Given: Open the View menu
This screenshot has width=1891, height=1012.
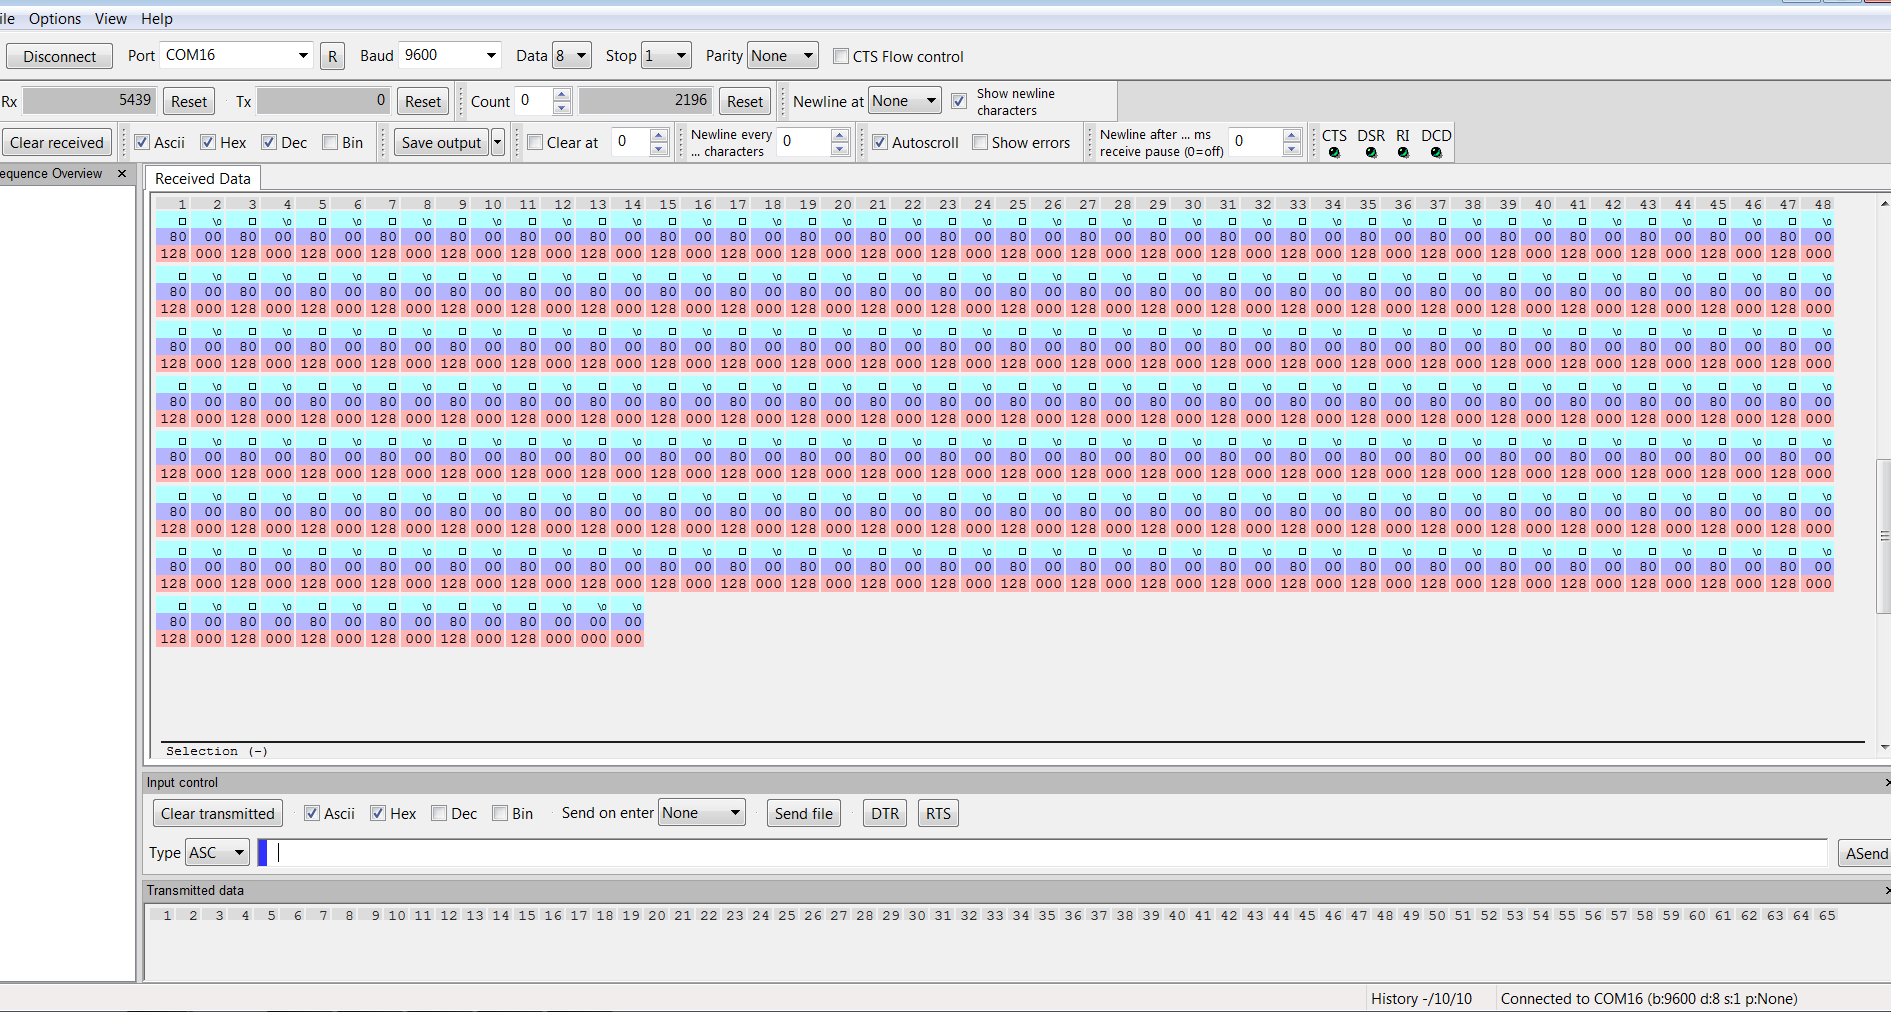Looking at the screenshot, I should (x=111, y=19).
